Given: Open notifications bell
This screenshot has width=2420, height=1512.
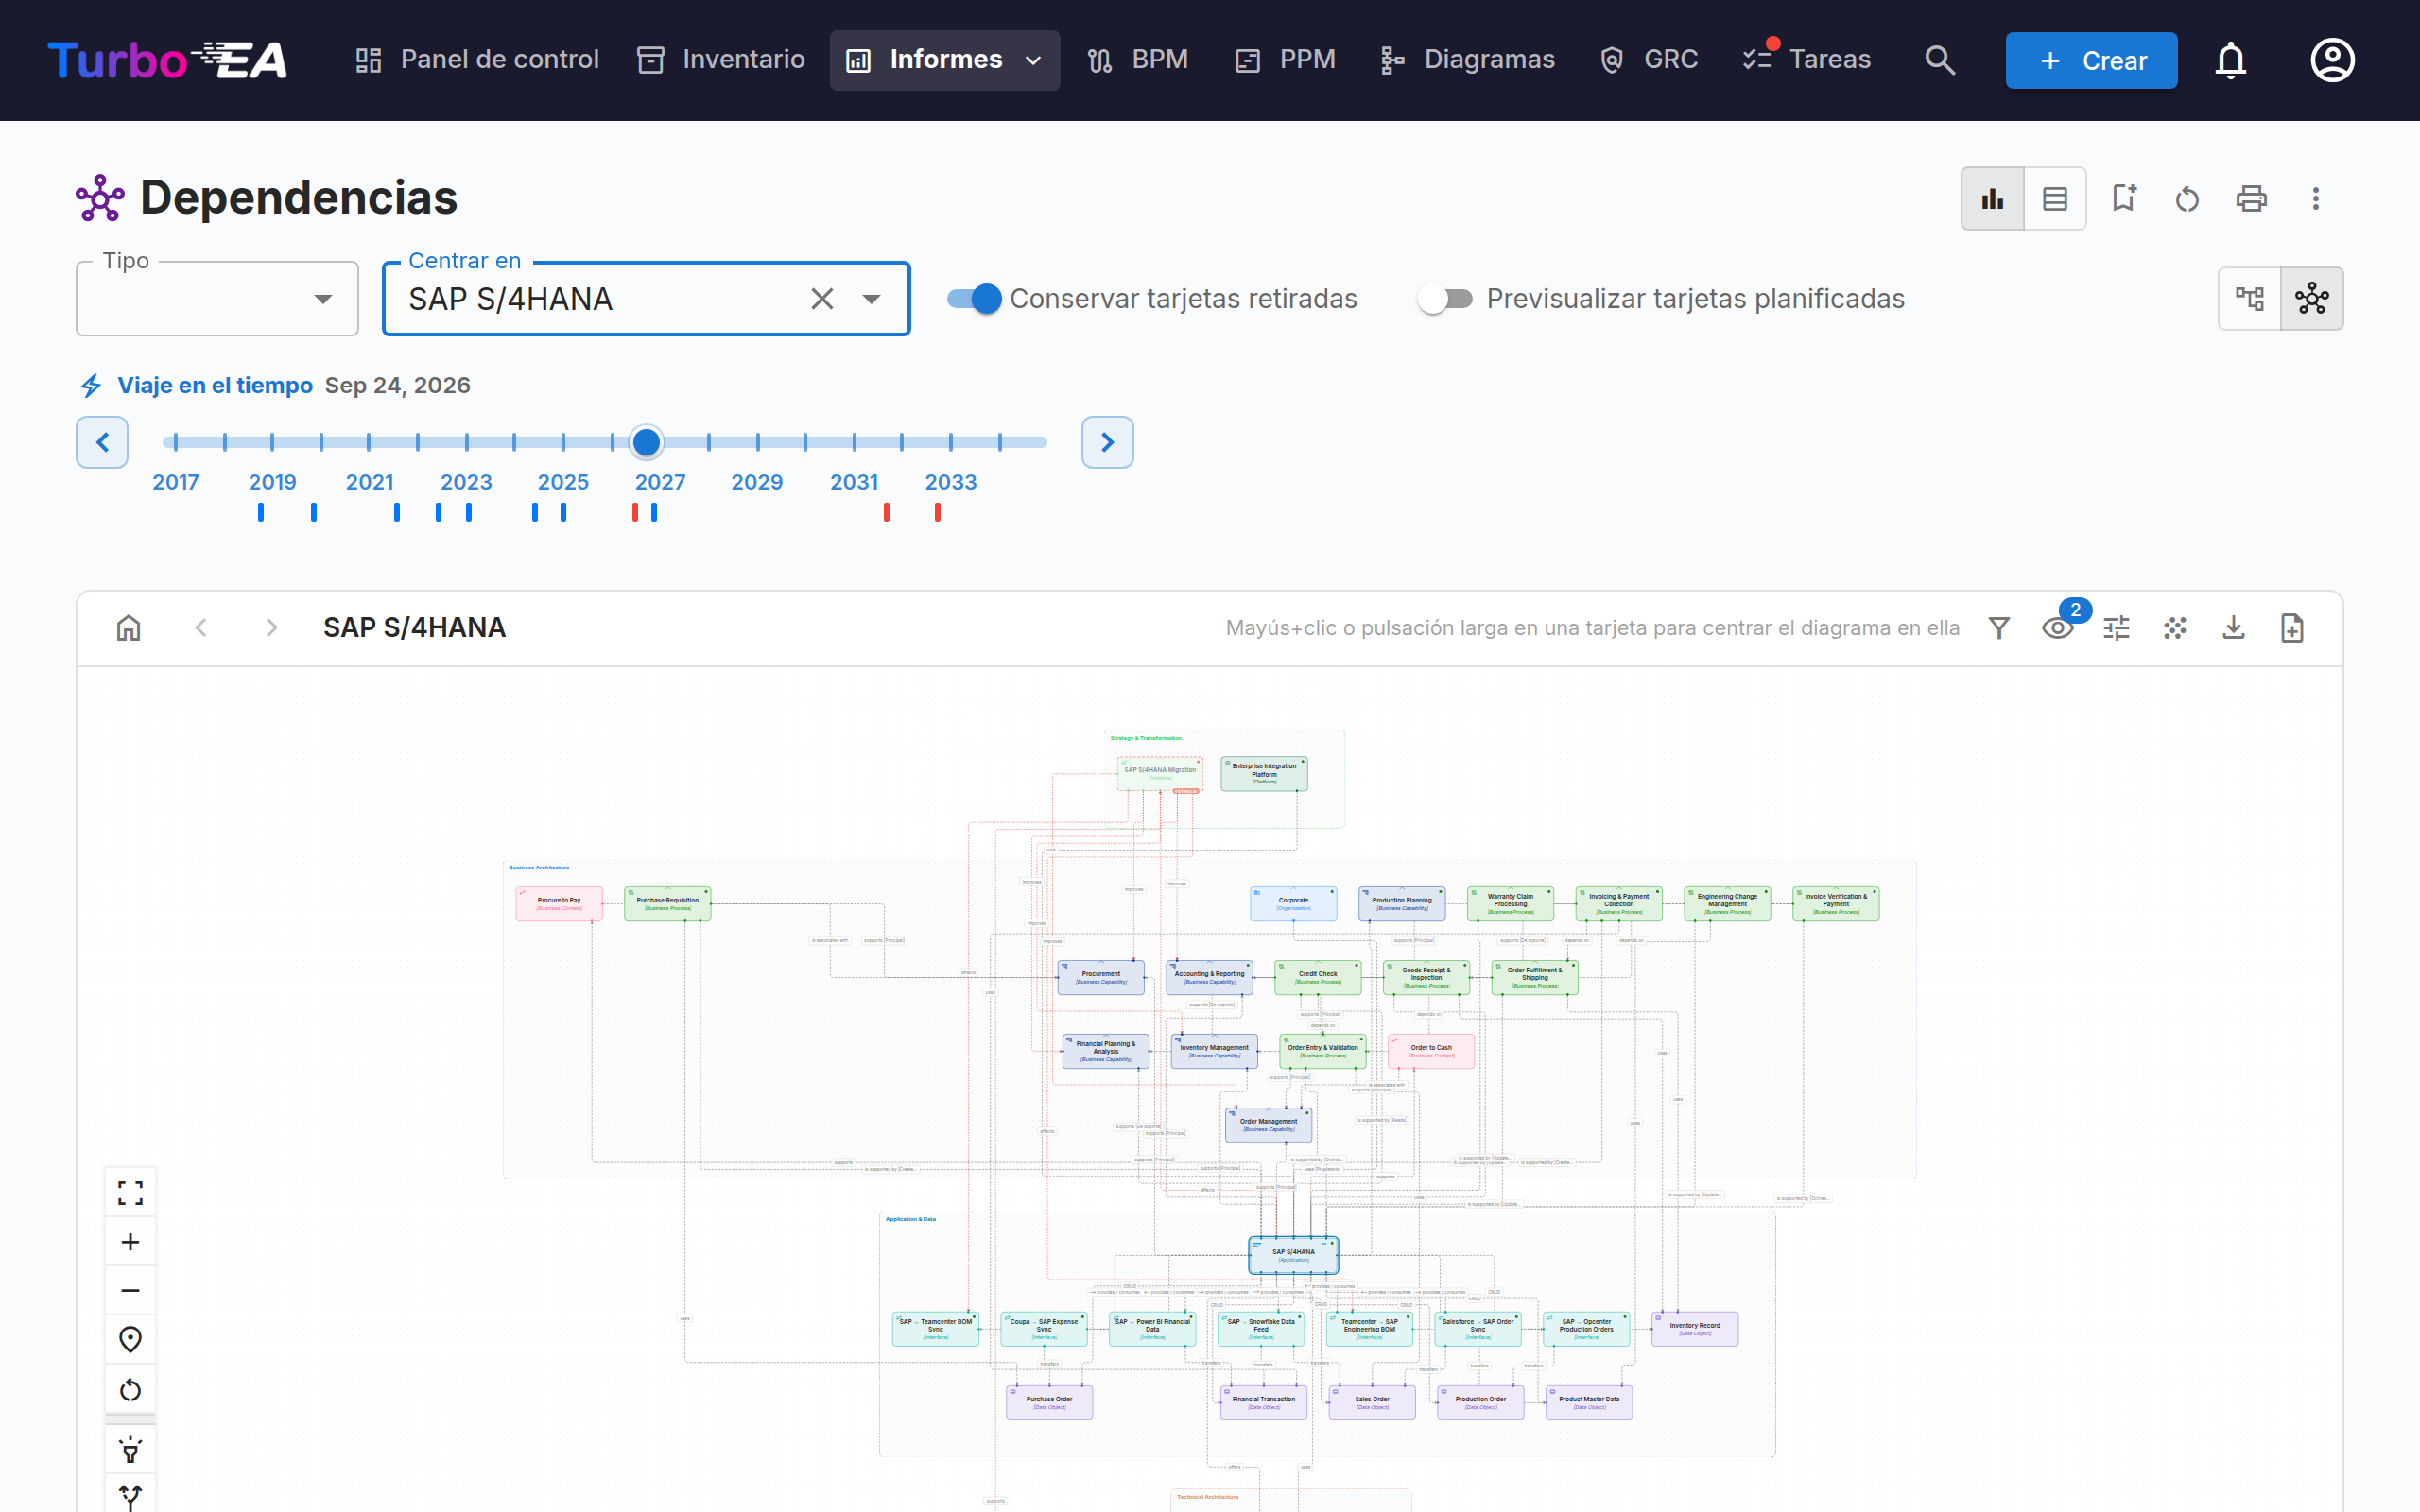Looking at the screenshot, I should pyautogui.click(x=2230, y=60).
